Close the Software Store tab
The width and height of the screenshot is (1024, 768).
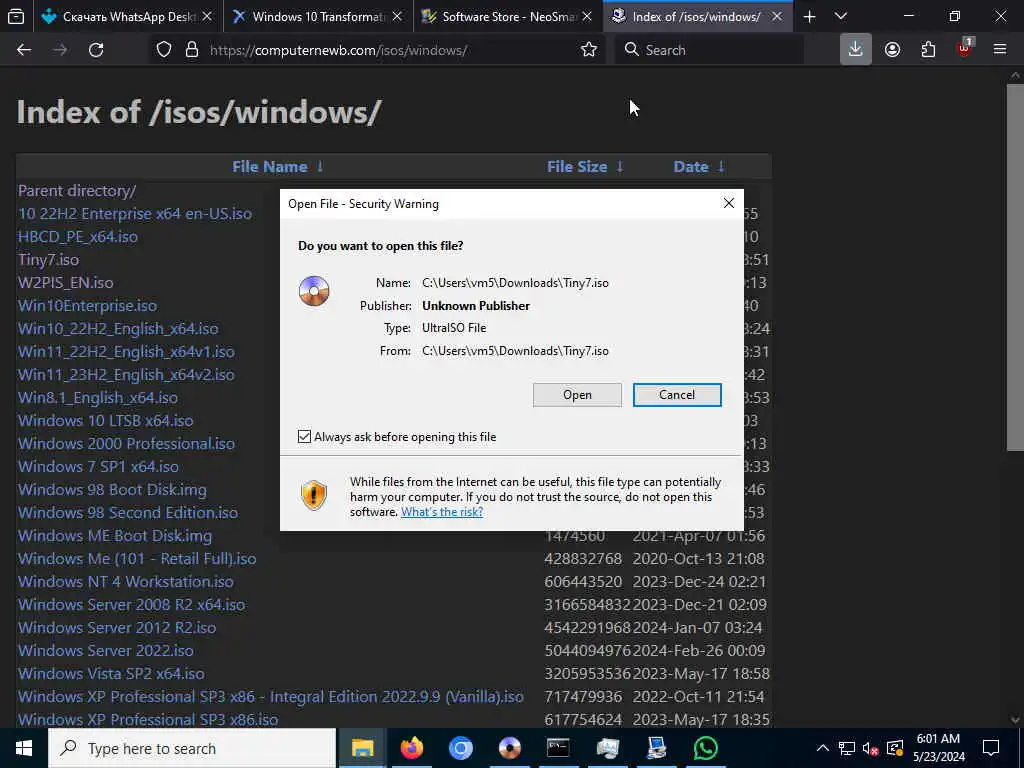pos(587,16)
